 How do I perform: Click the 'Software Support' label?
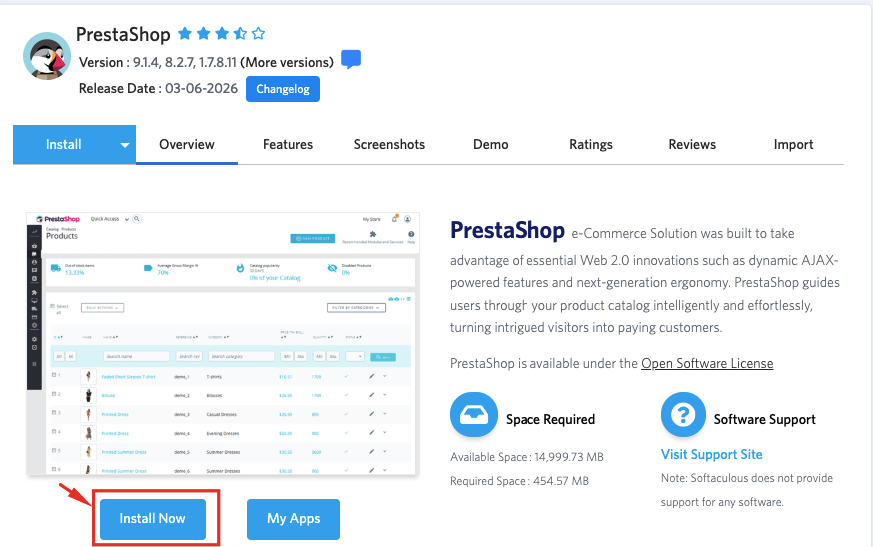pos(765,419)
